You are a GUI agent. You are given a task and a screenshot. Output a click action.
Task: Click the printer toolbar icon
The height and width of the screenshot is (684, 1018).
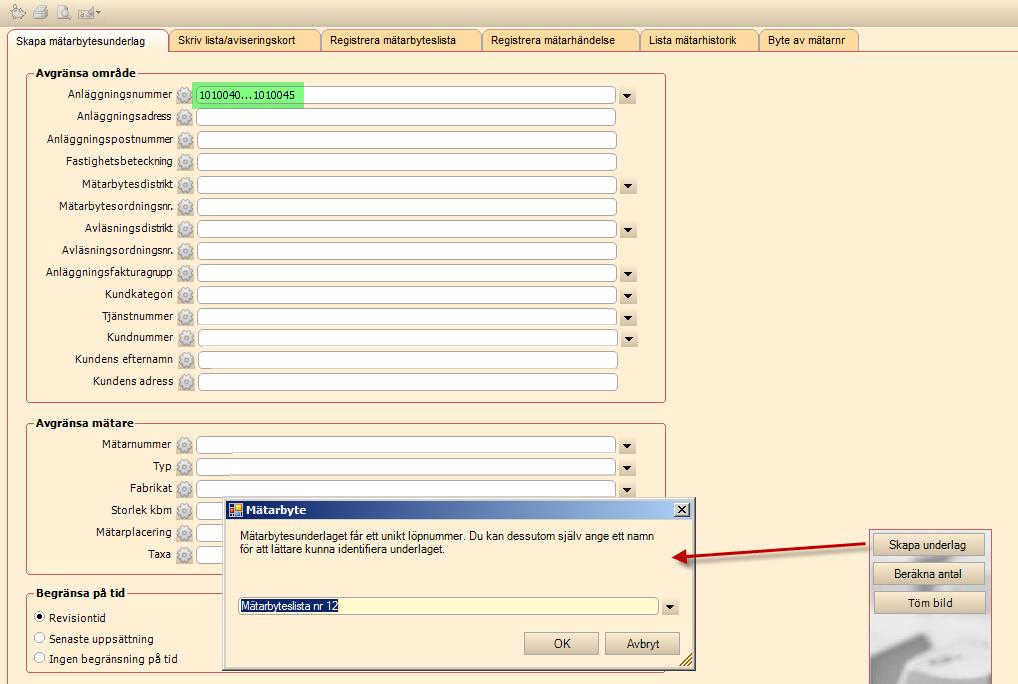pos(41,12)
